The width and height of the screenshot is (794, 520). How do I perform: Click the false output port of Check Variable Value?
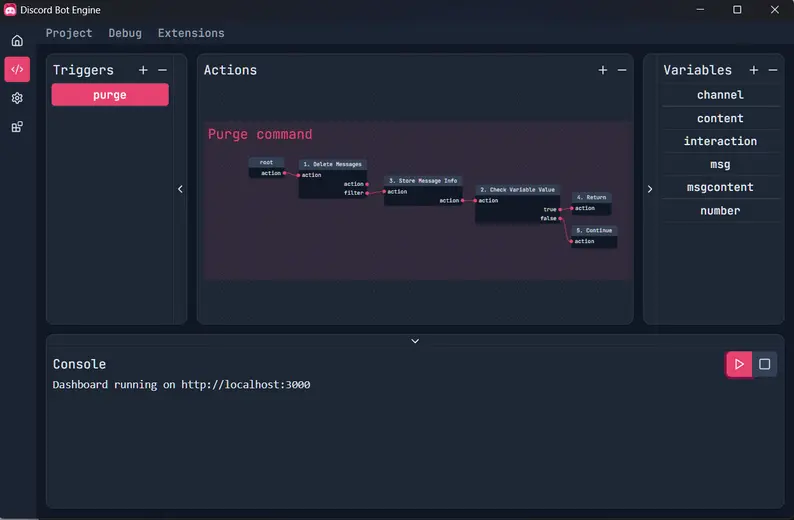[x=560, y=219]
